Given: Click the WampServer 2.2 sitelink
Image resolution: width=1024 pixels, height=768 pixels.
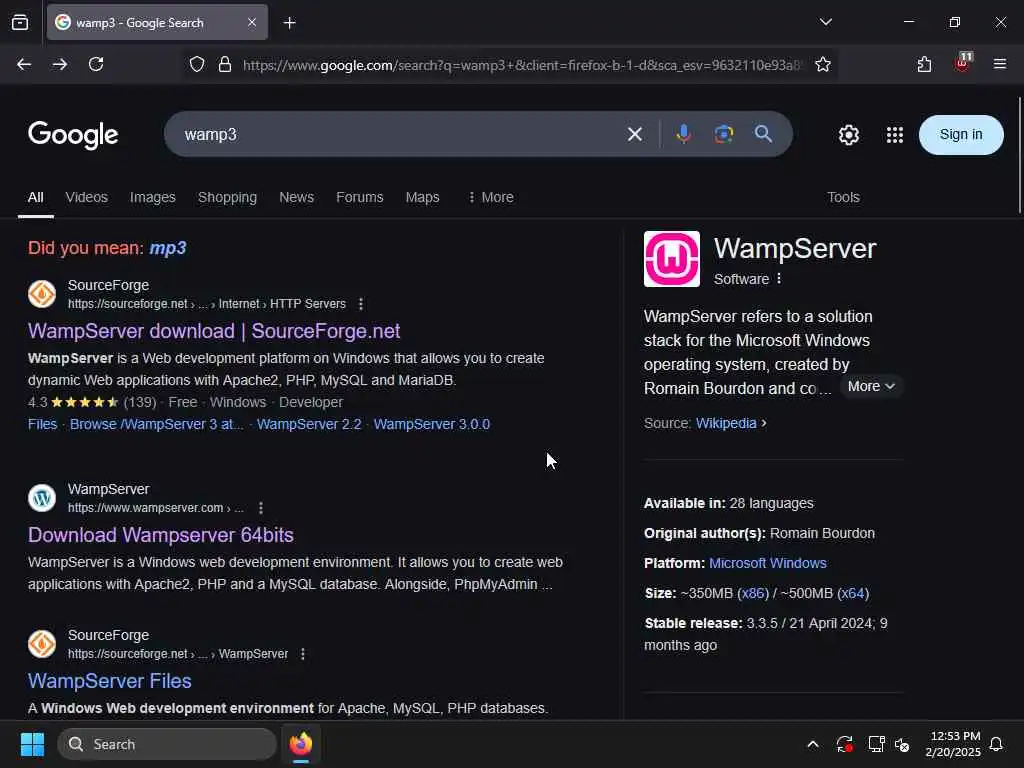Looking at the screenshot, I should 309,424.
